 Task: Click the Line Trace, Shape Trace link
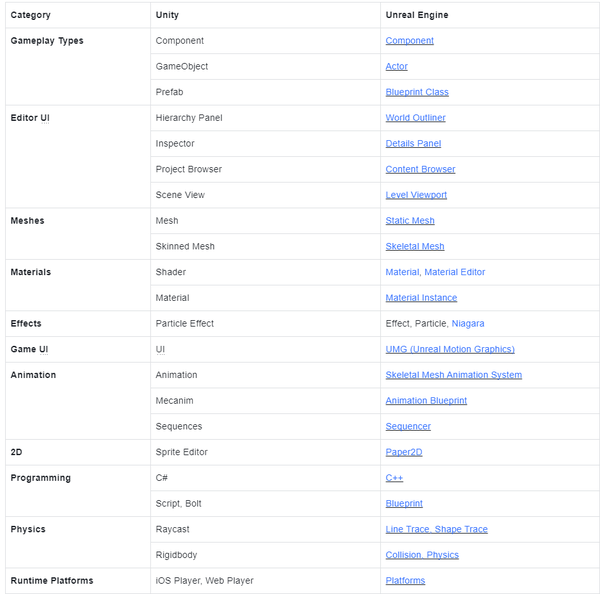click(436, 530)
